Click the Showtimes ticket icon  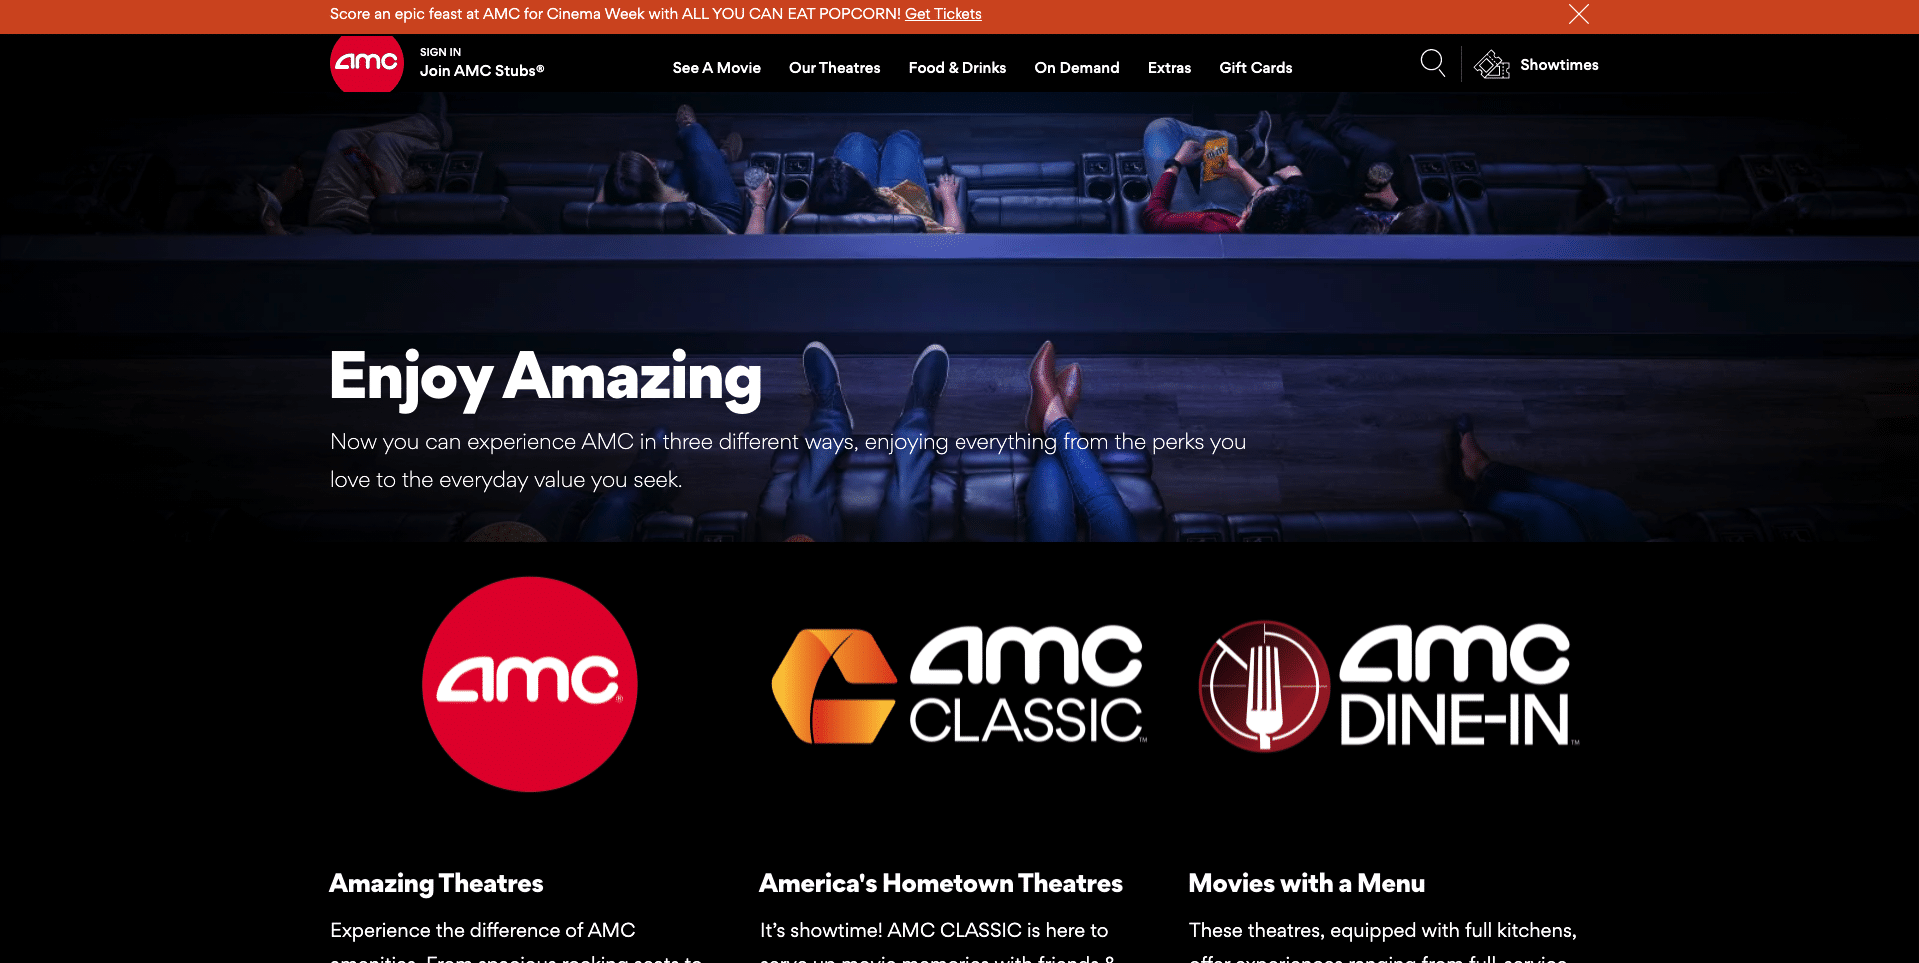coord(1491,65)
